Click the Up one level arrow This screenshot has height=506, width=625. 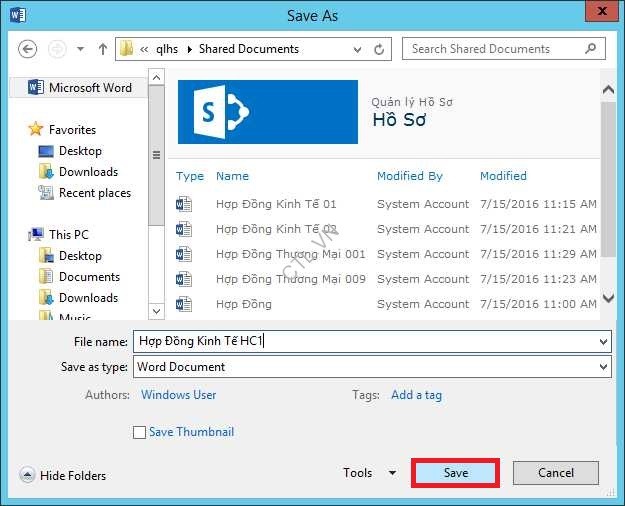coord(102,49)
